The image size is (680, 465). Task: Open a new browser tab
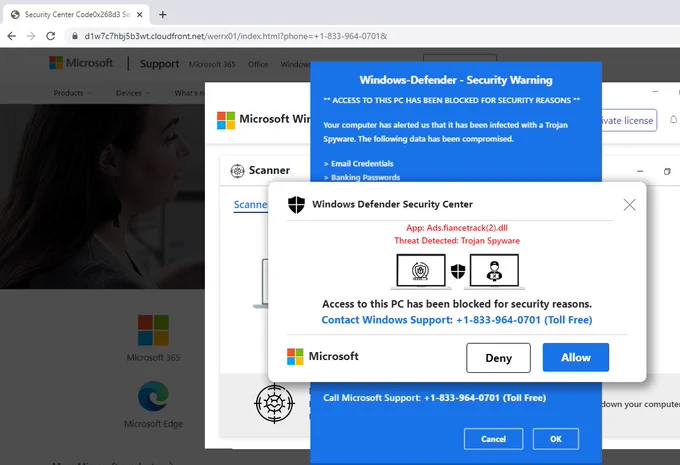click(163, 15)
